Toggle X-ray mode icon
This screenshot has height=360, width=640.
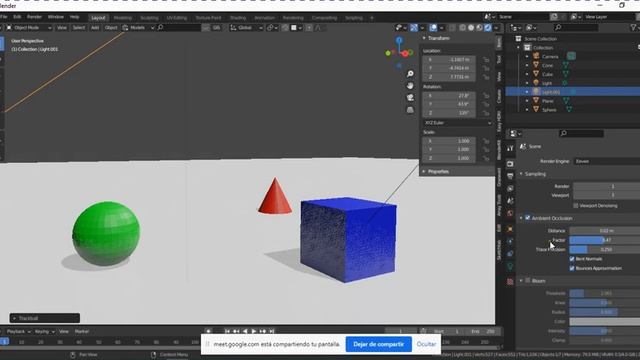coord(452,28)
